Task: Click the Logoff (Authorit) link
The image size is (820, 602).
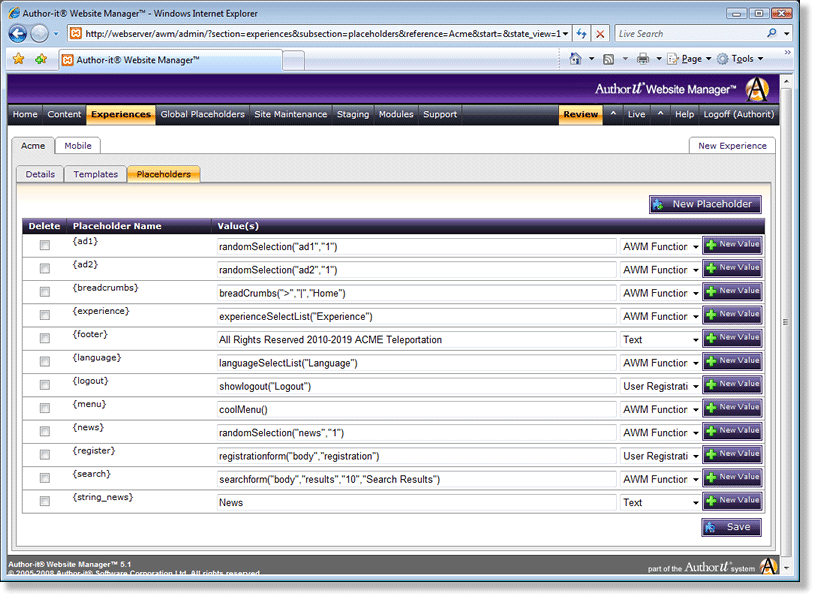Action: click(738, 114)
